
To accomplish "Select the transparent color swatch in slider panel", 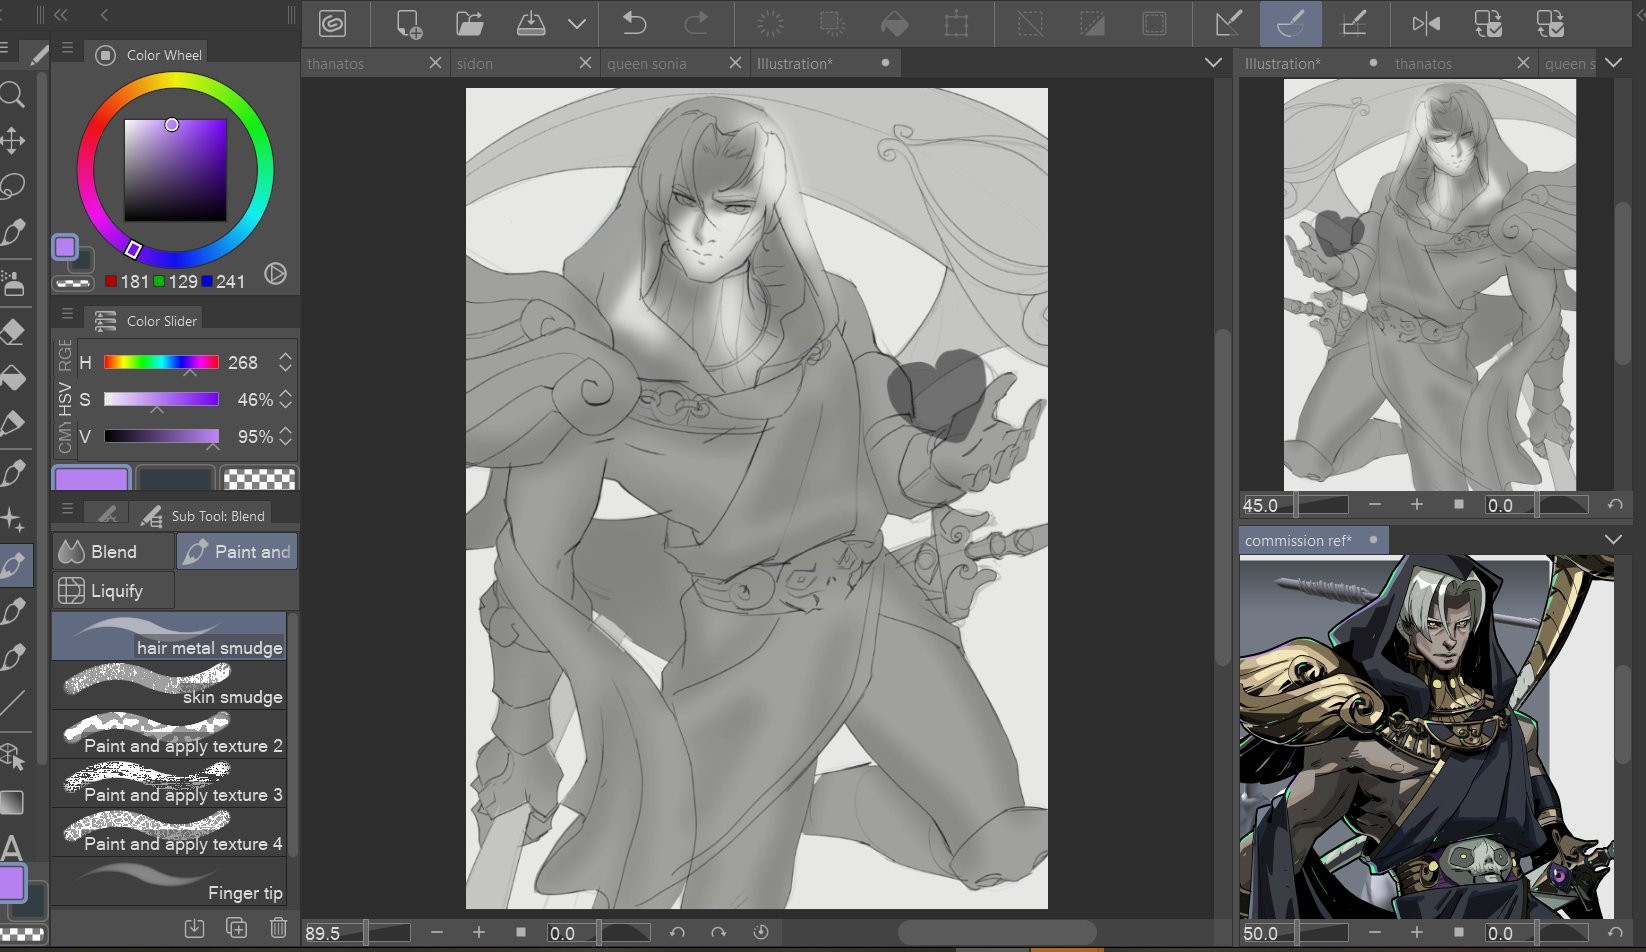I will coord(259,479).
